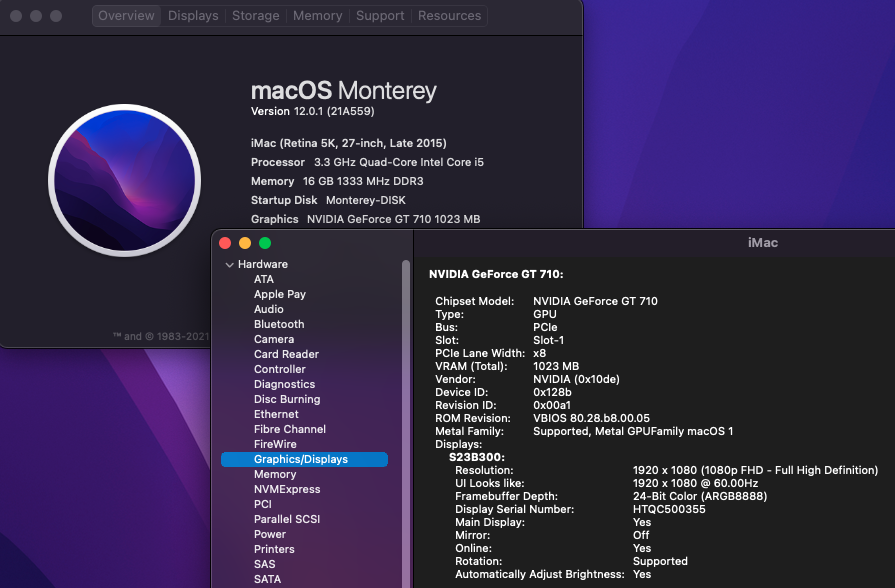Select Controller in the sidebar
The height and width of the screenshot is (588, 895).
tap(280, 369)
